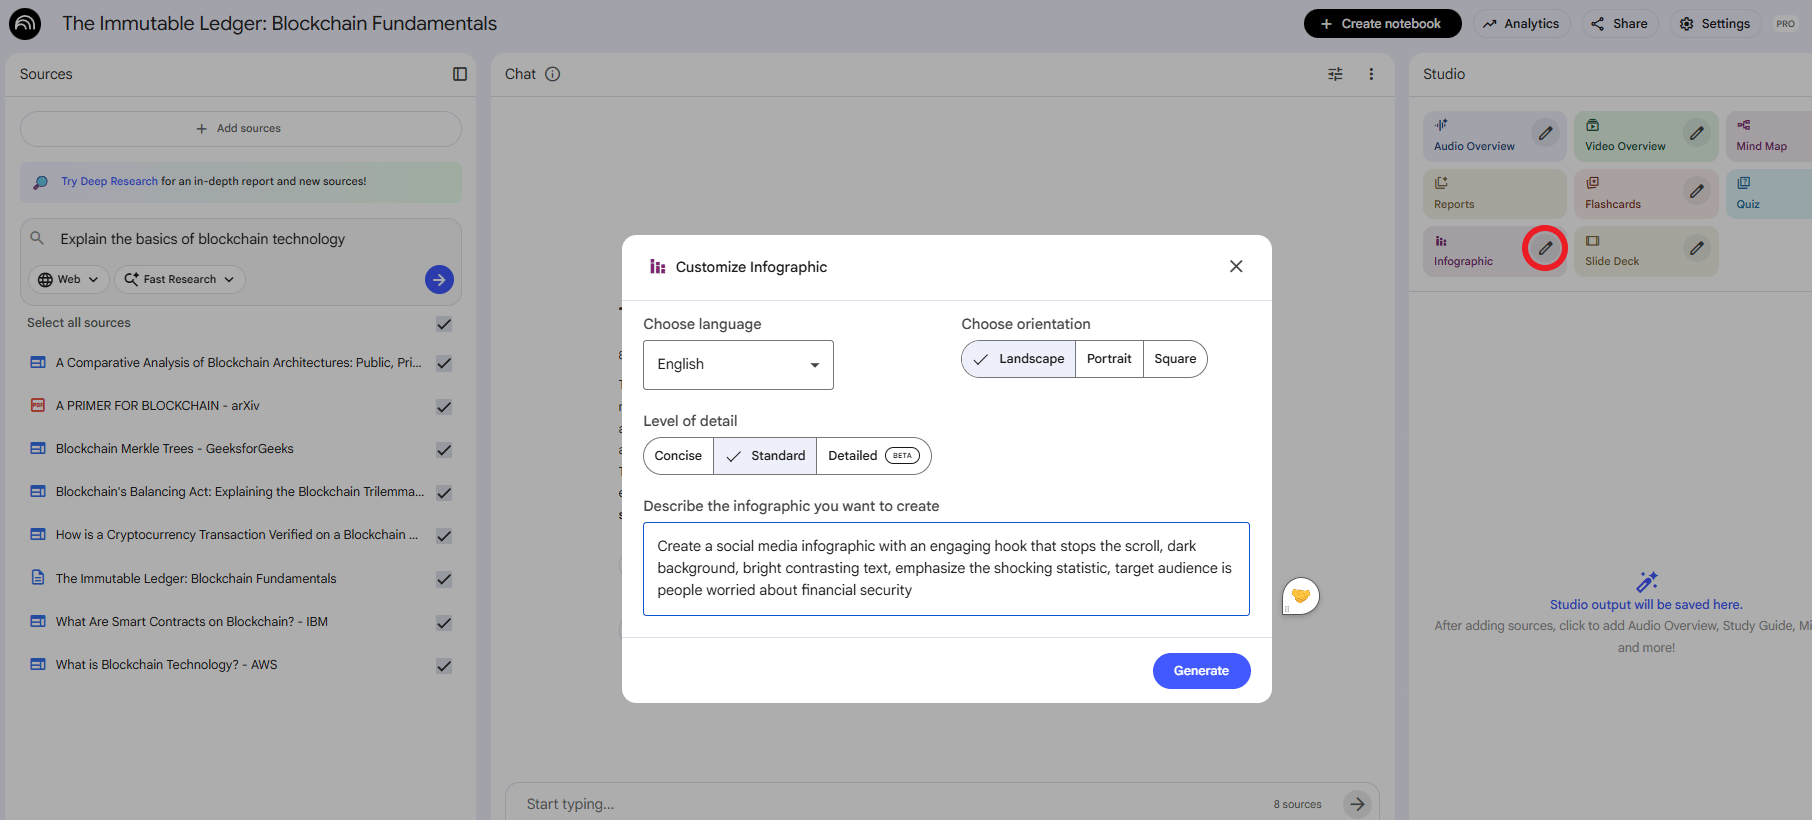This screenshot has width=1812, height=820.
Task: Choose Standard level of detail
Action: pyautogui.click(x=765, y=456)
